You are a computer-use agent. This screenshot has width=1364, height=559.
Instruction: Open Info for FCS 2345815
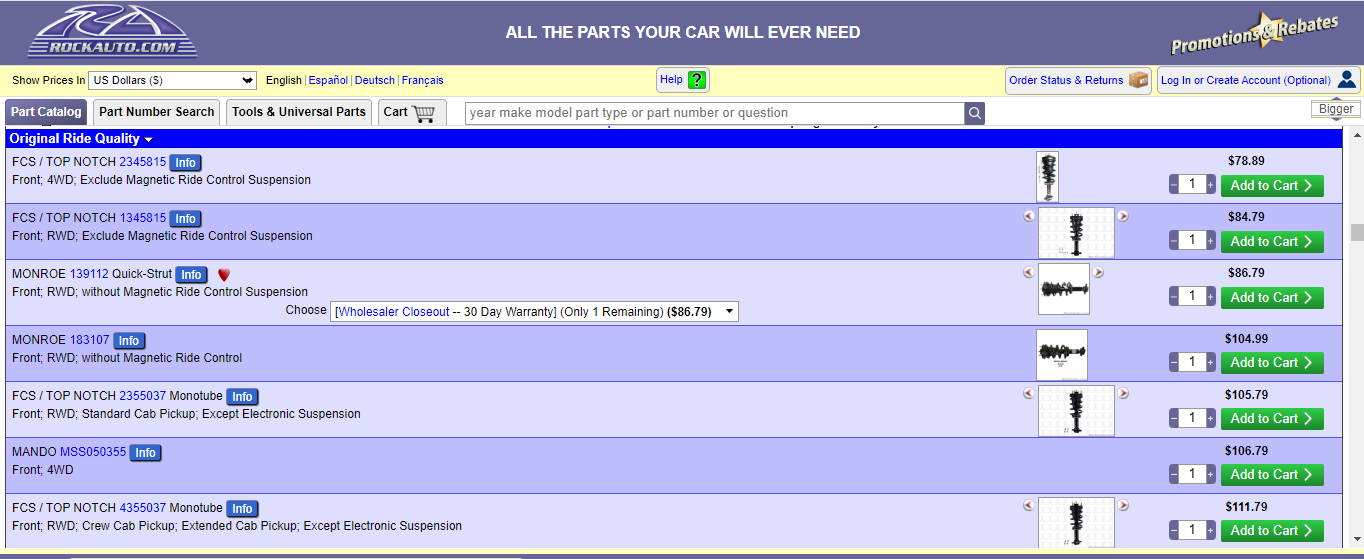[x=185, y=163]
